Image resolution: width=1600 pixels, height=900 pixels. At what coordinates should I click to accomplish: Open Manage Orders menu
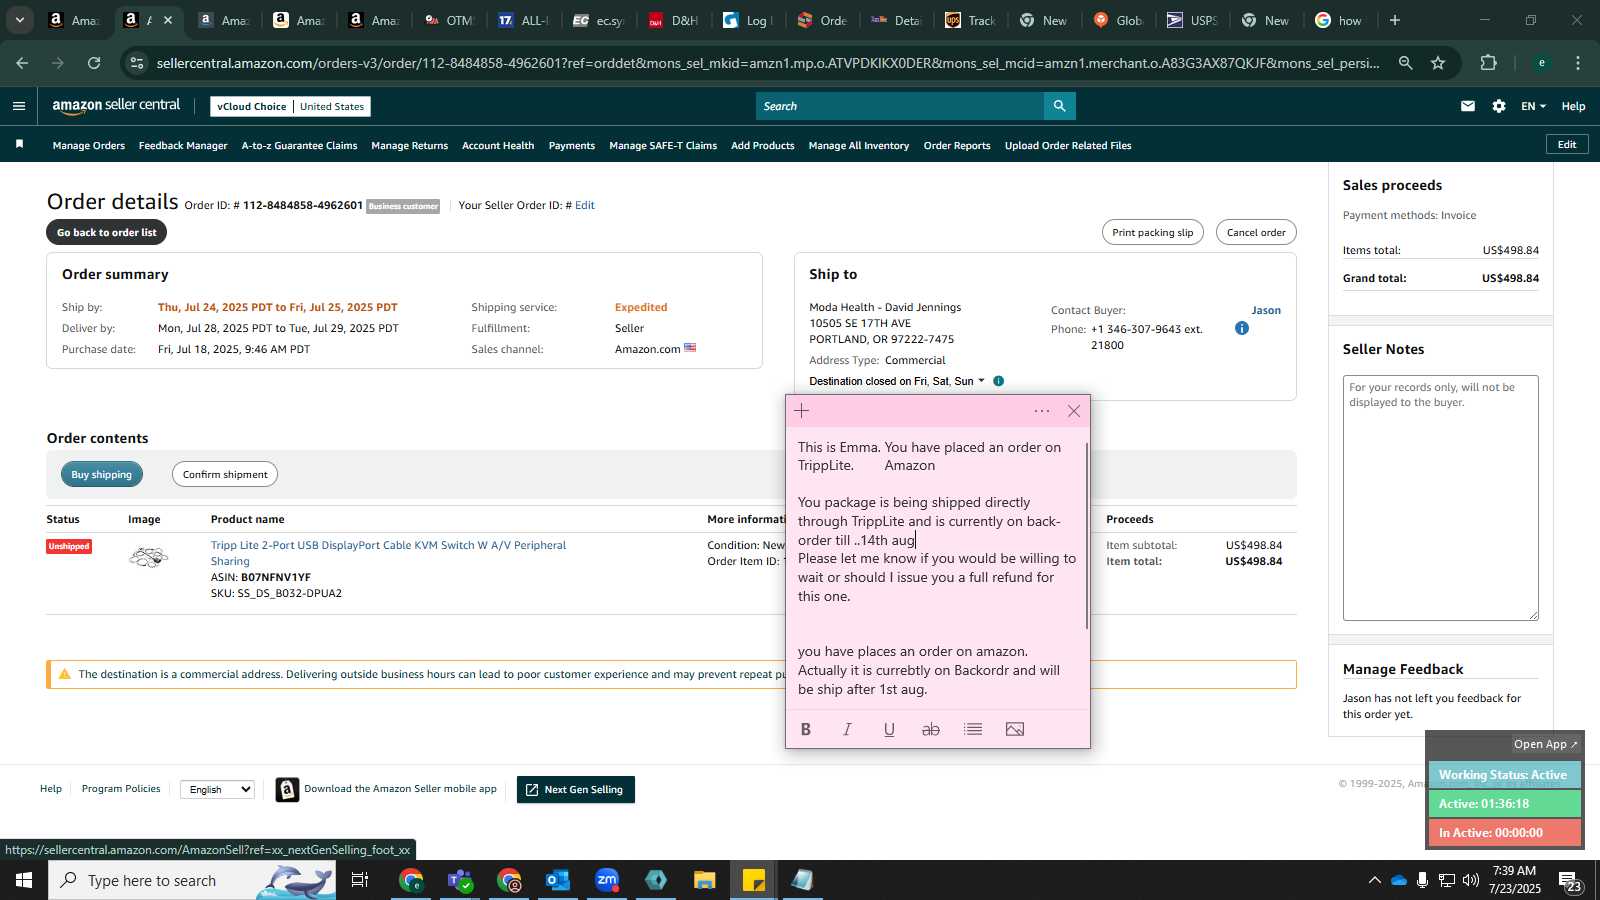coord(89,145)
